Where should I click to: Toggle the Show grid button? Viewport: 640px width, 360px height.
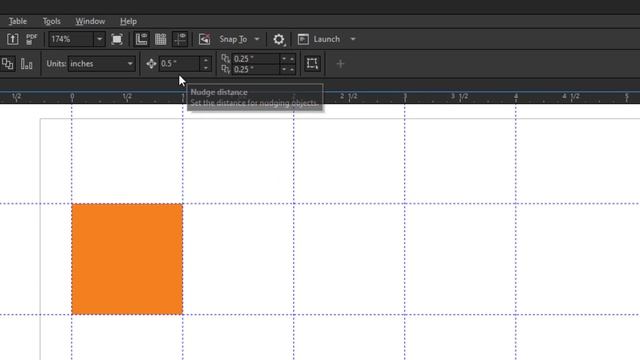(x=160, y=39)
